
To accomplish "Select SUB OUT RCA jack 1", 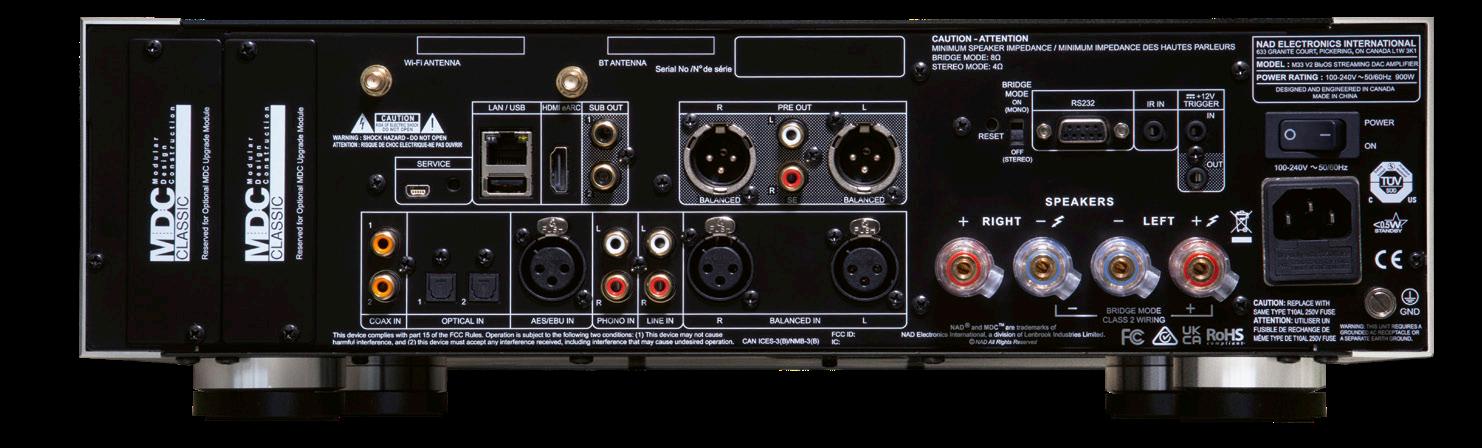I will pyautogui.click(x=605, y=135).
